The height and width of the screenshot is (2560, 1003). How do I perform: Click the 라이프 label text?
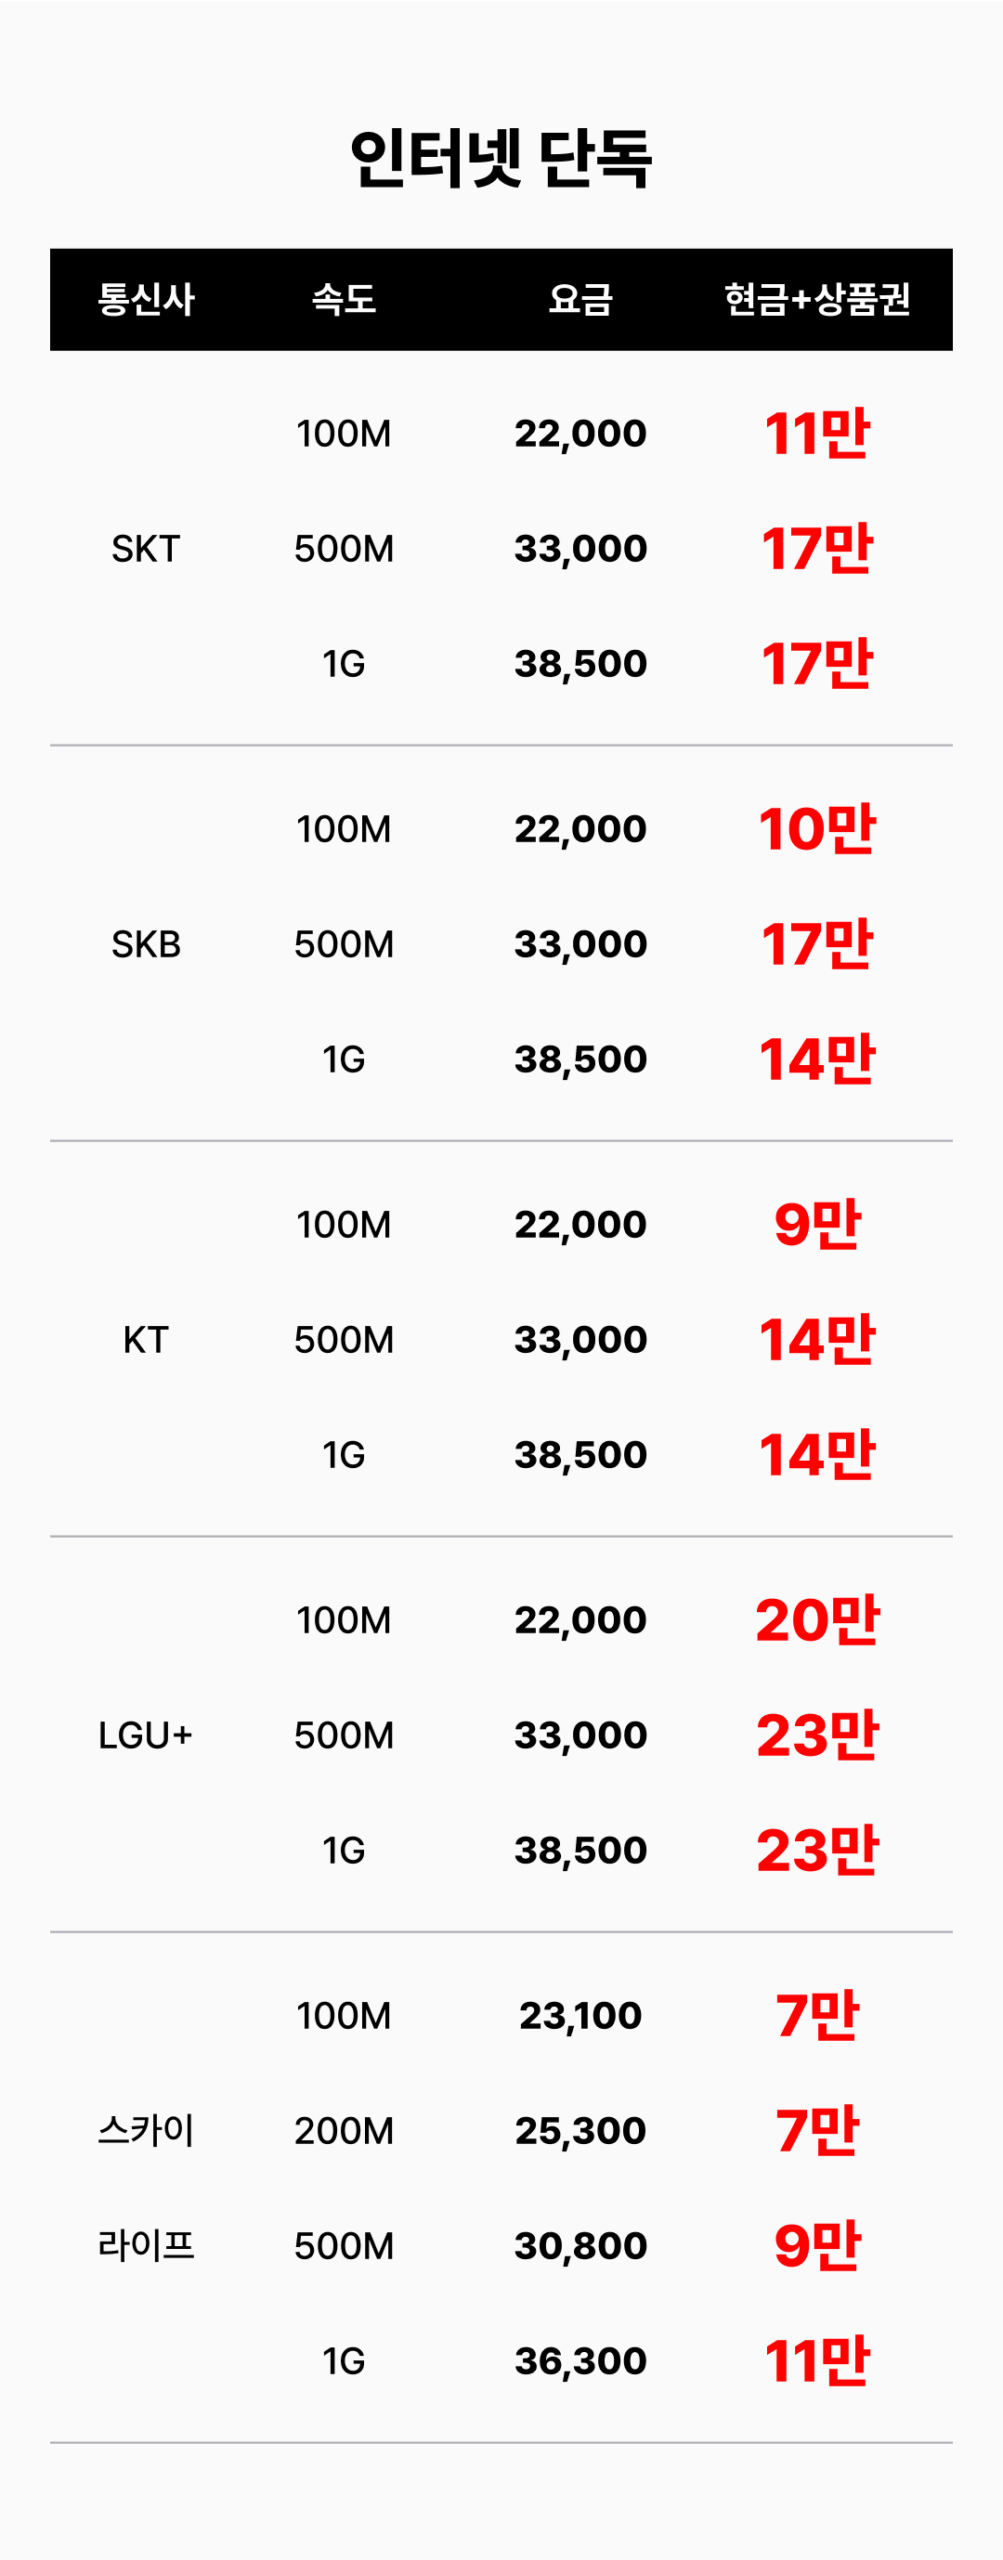tap(146, 2246)
